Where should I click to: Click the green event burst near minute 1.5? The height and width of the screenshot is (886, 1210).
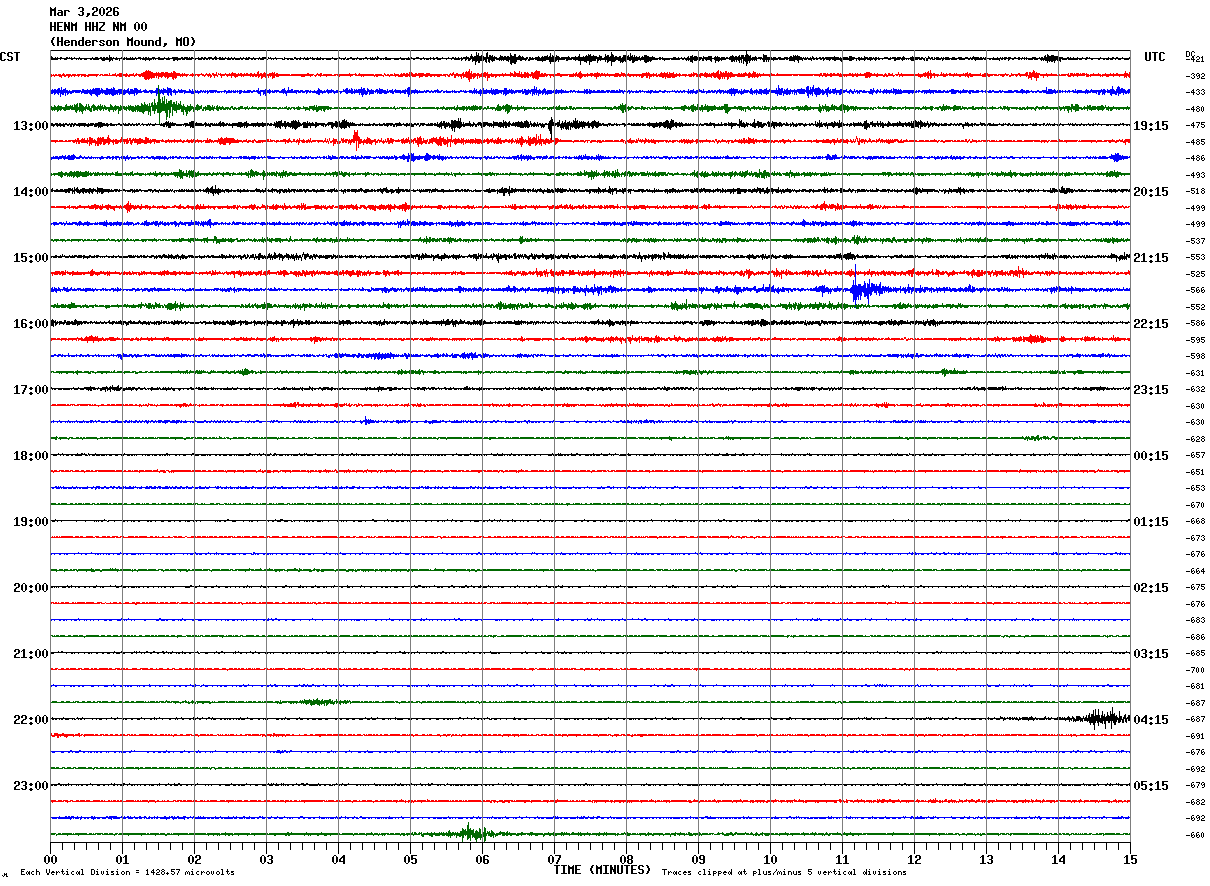(x=163, y=106)
